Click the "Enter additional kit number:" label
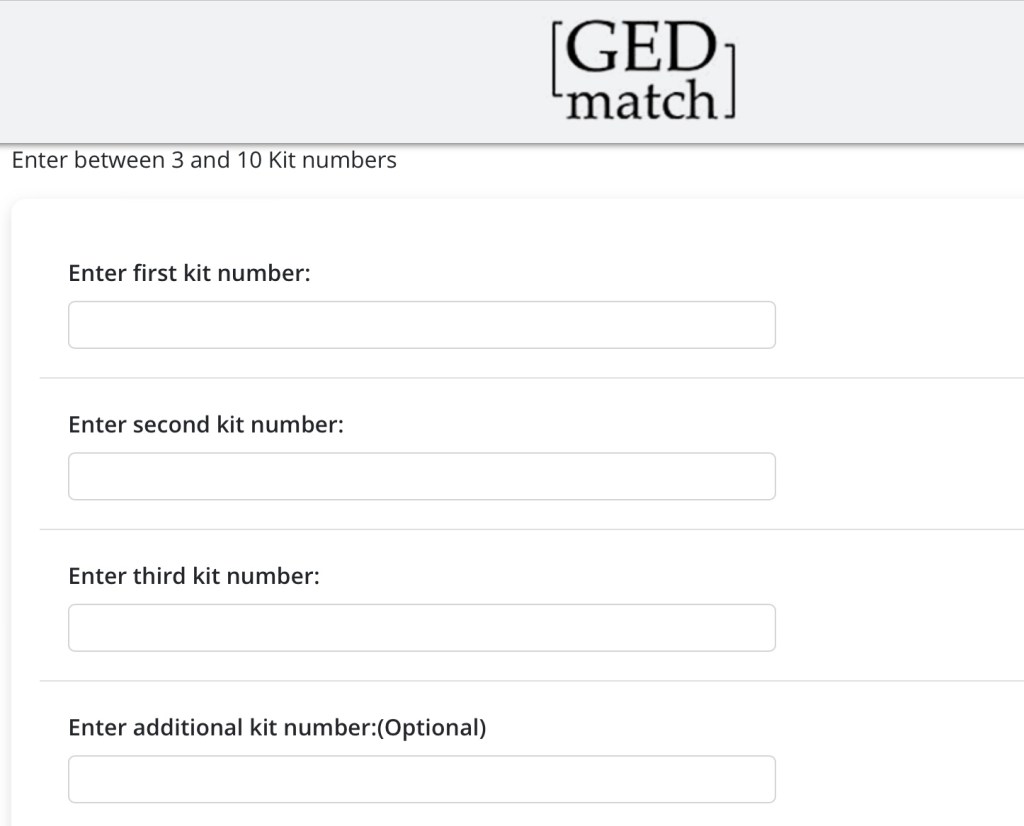Viewport: 1024px width, 826px height. coord(224,728)
